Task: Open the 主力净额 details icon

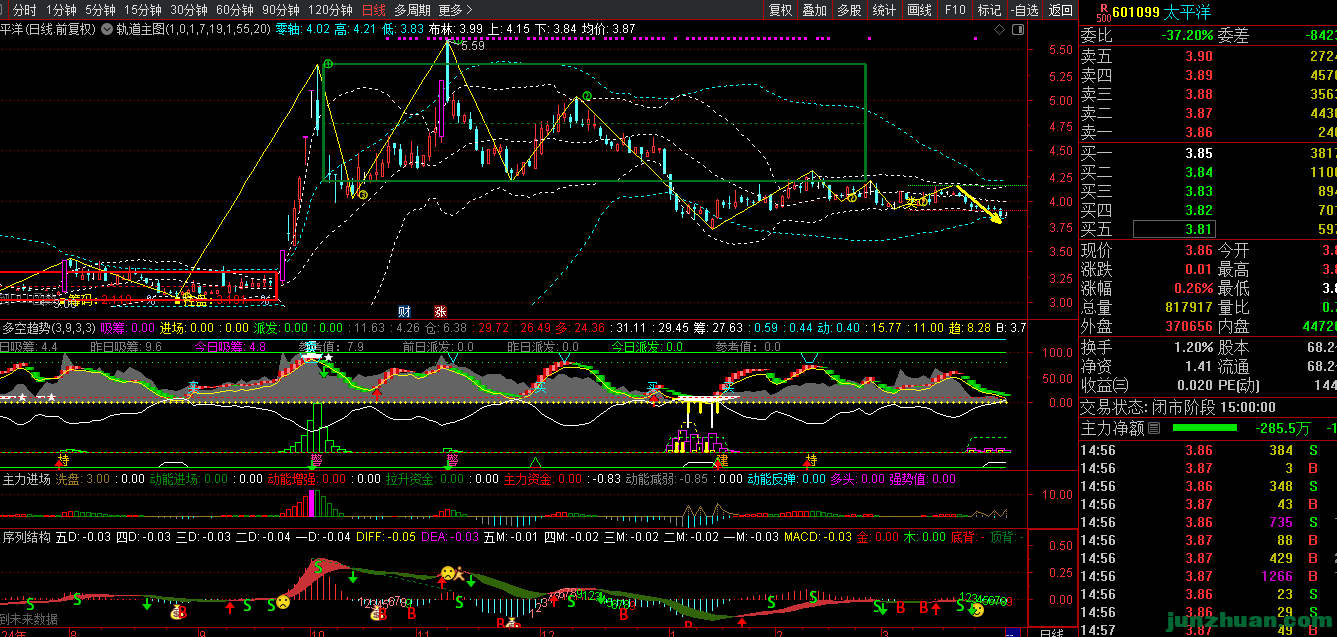Action: [1154, 428]
